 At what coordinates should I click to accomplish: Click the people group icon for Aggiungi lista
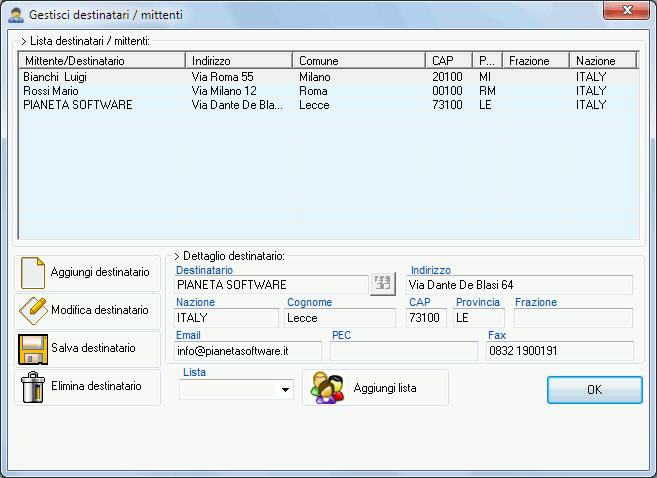click(x=327, y=388)
